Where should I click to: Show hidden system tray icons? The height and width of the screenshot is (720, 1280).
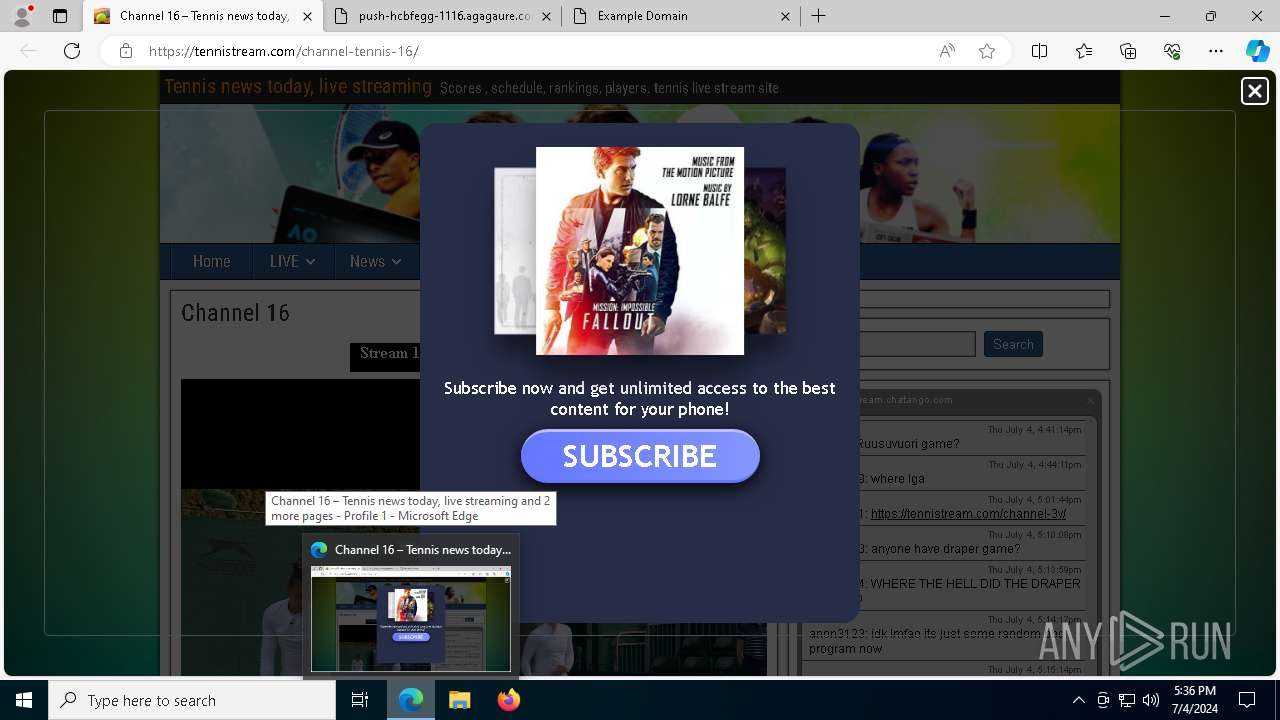[1078, 700]
